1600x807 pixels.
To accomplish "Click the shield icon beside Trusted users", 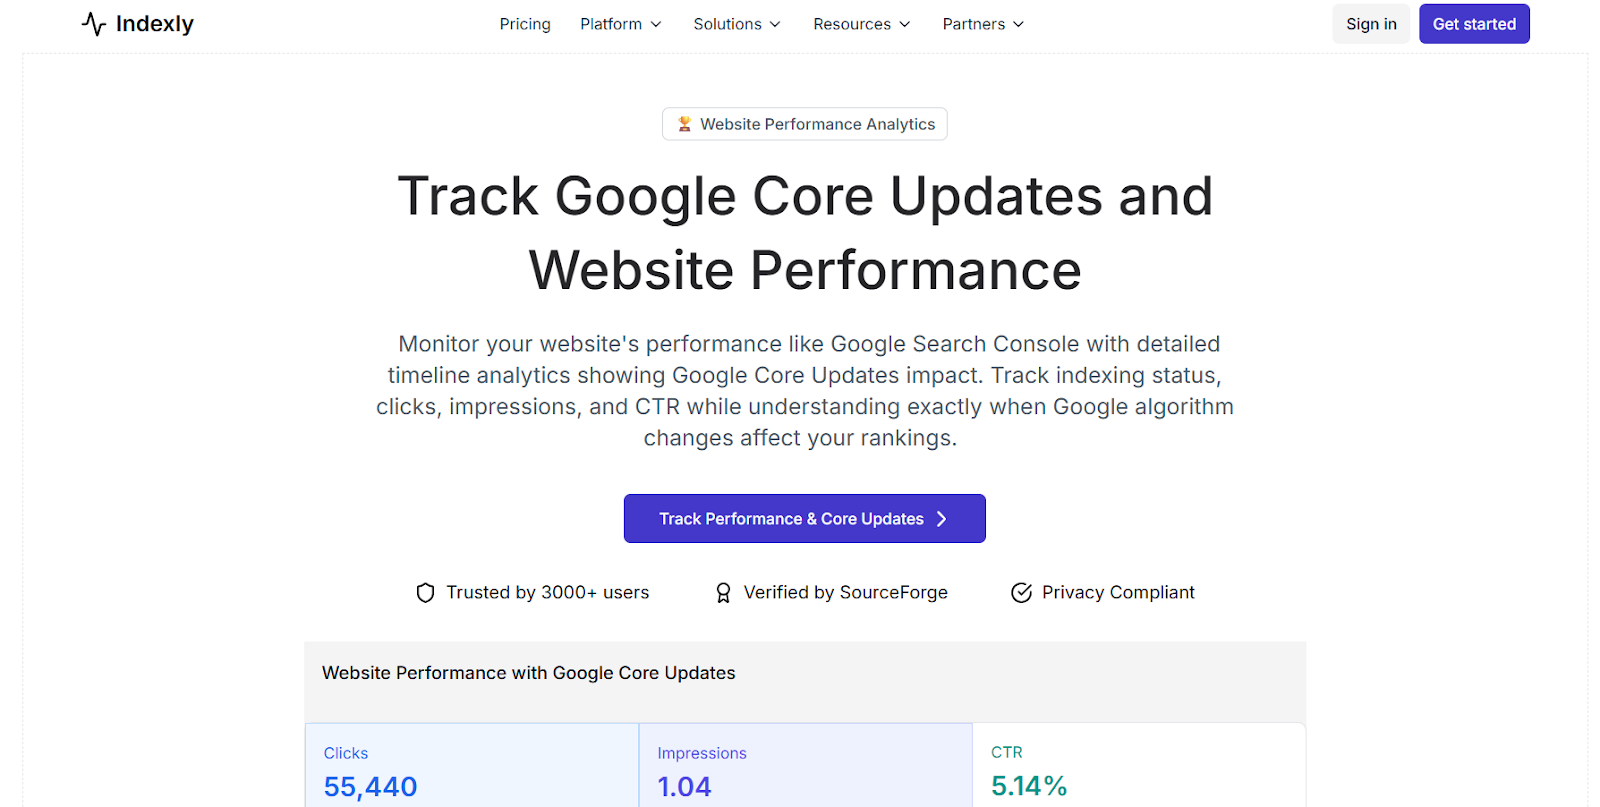I will (x=425, y=593).
